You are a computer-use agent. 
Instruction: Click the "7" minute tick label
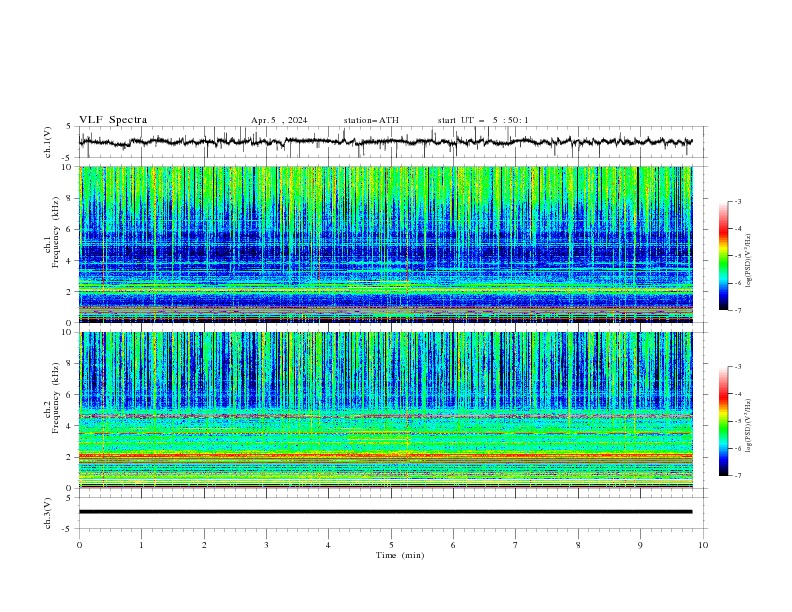tap(516, 545)
